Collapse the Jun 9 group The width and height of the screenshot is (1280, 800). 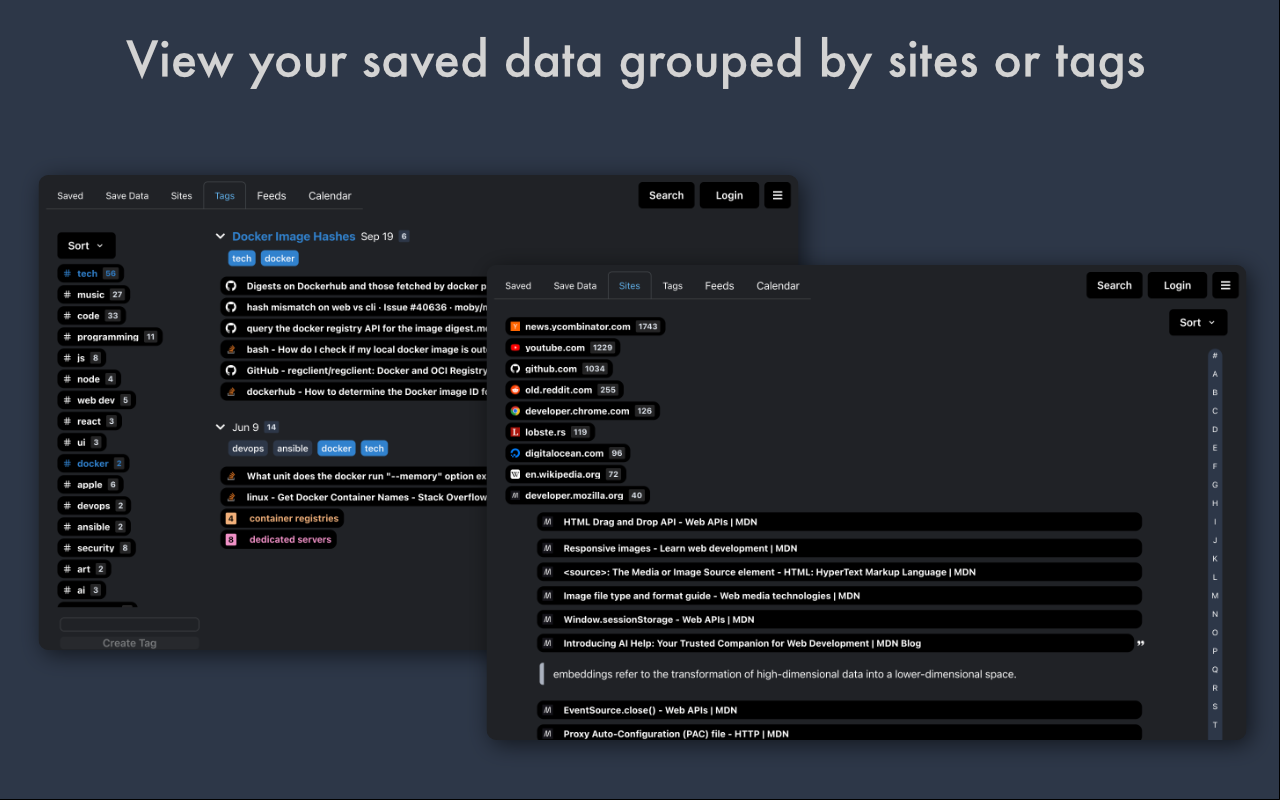pyautogui.click(x=221, y=427)
